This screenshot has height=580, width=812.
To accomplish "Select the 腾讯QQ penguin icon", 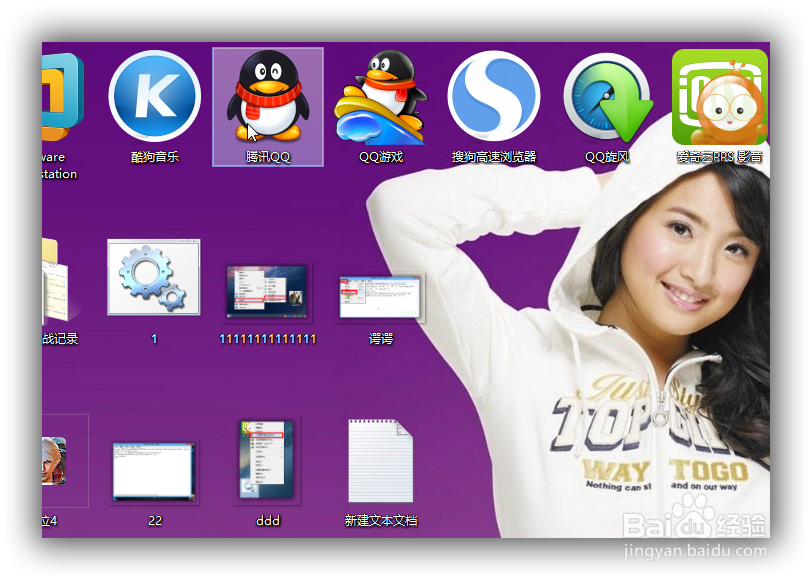I will pyautogui.click(x=268, y=96).
